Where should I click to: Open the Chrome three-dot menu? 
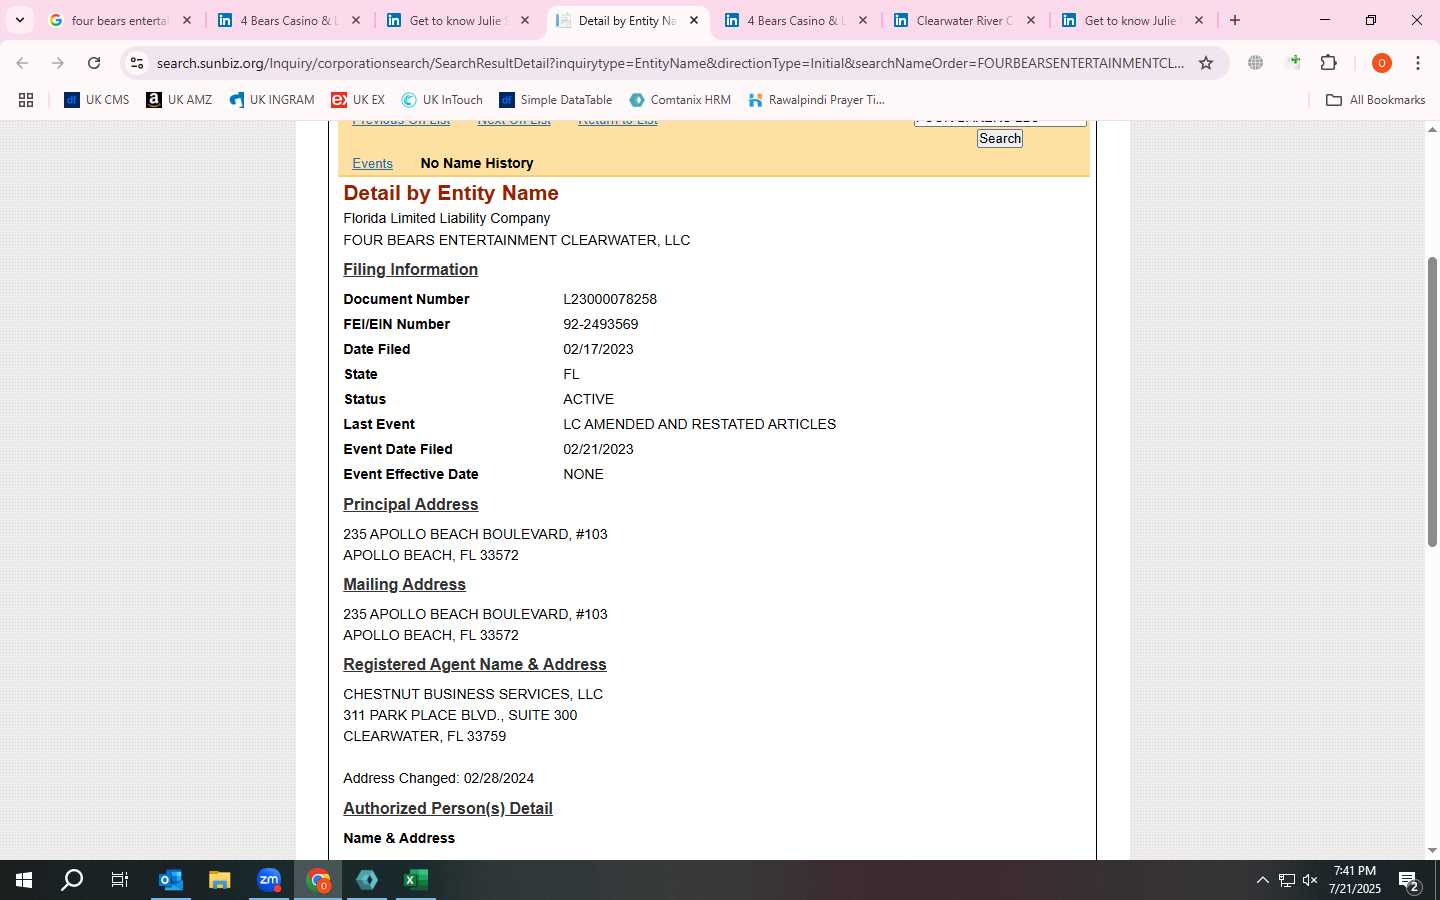click(x=1418, y=63)
